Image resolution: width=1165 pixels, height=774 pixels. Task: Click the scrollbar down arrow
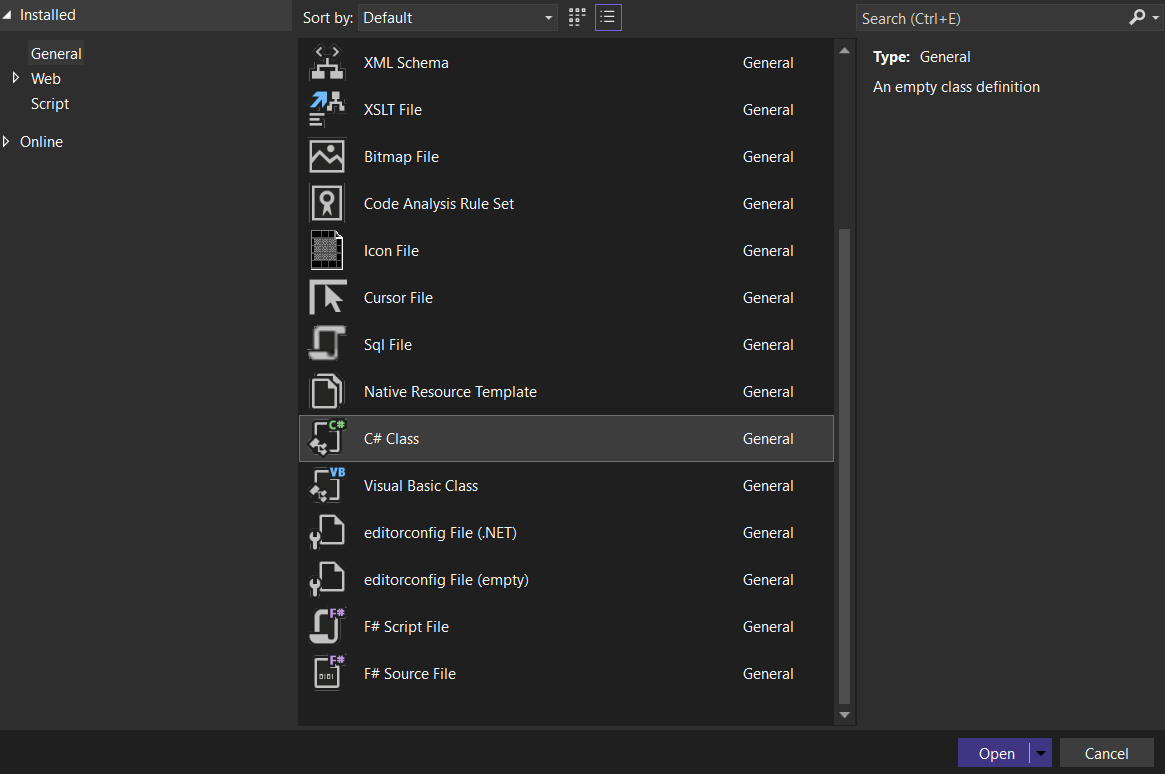click(x=844, y=715)
